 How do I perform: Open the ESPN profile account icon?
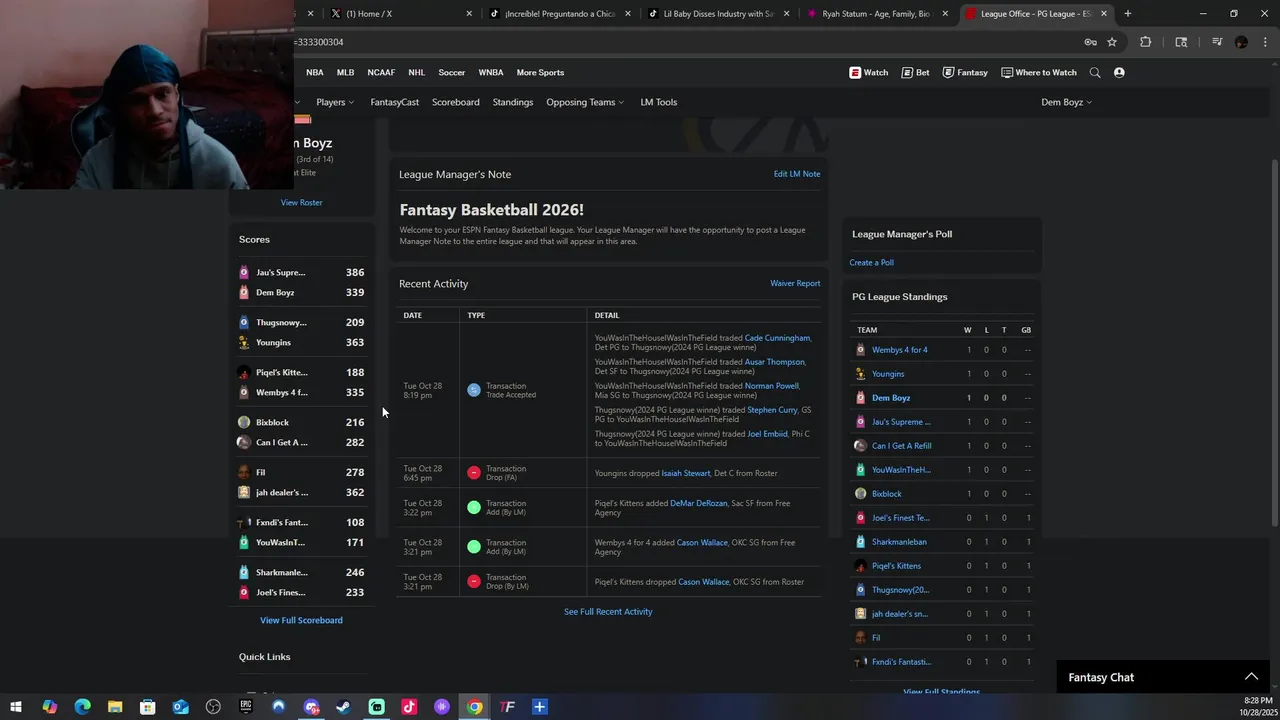coord(1119,72)
